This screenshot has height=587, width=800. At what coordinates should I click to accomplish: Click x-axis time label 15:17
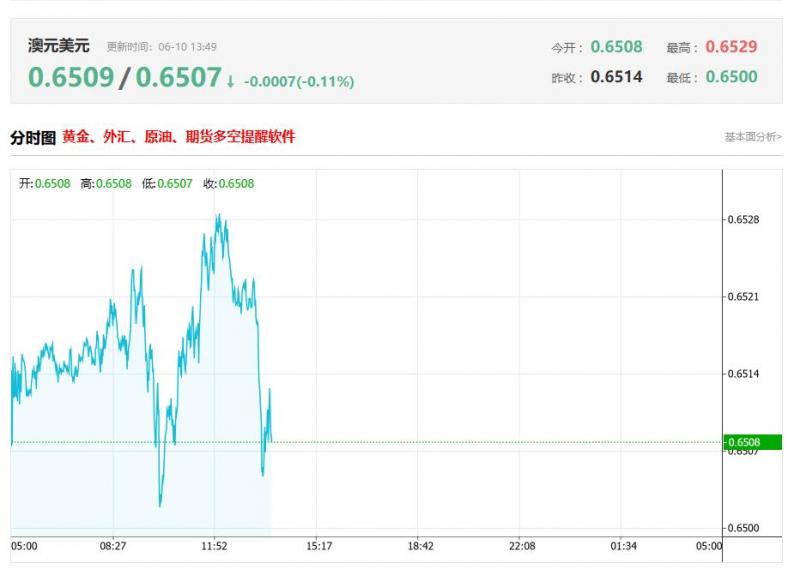319,546
